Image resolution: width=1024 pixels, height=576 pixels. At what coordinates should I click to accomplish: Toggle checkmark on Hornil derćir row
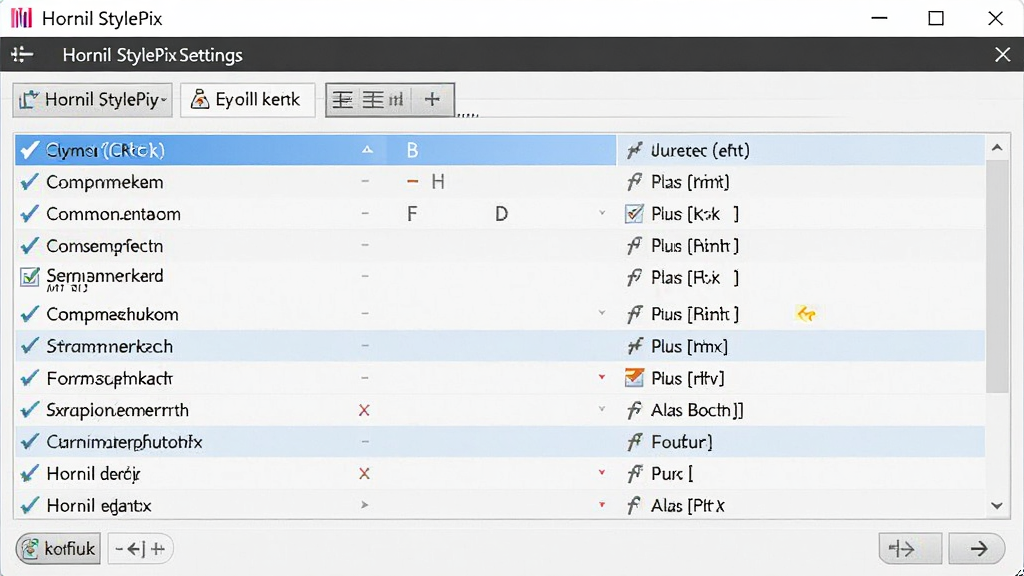point(29,473)
